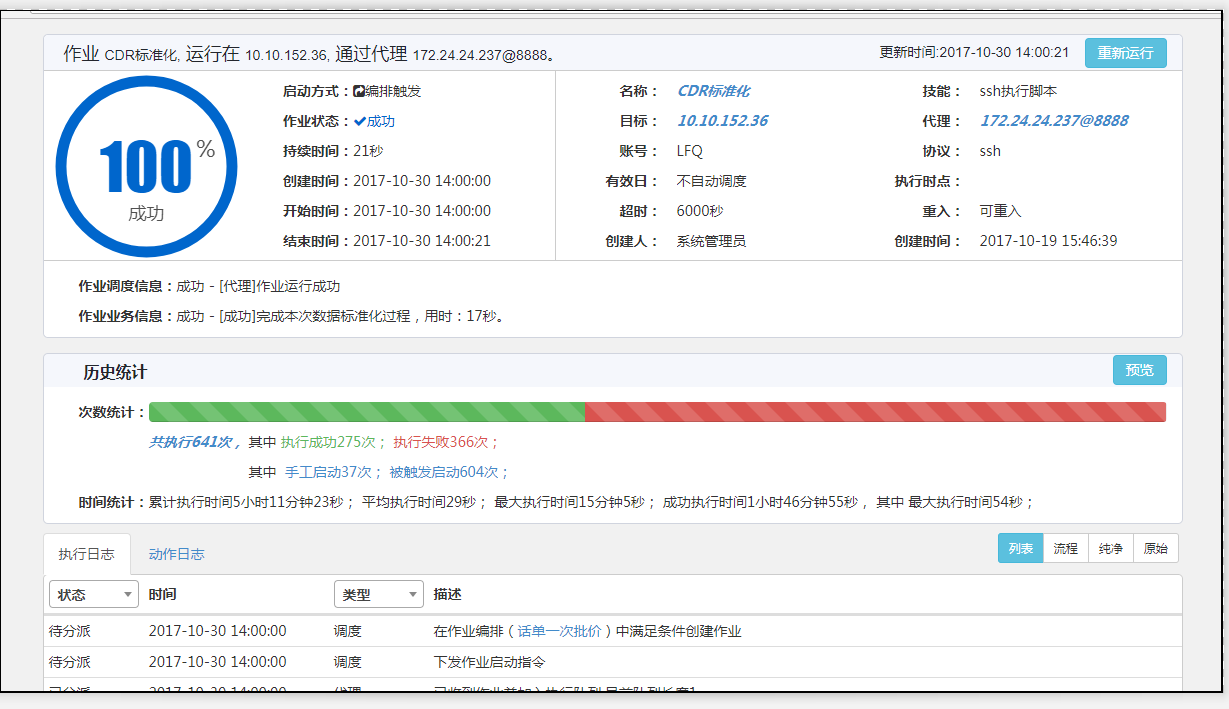
Task: Select the 原始 log view option
Action: click(1155, 548)
